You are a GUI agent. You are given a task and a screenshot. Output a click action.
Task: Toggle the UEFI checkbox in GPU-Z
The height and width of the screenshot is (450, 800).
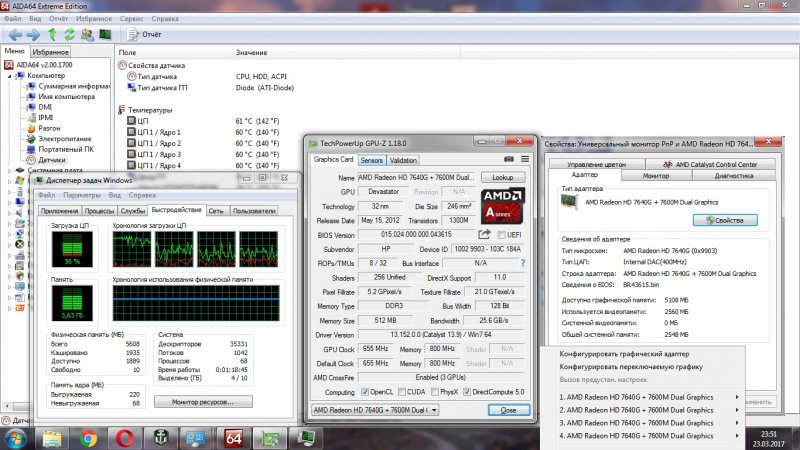tap(500, 235)
